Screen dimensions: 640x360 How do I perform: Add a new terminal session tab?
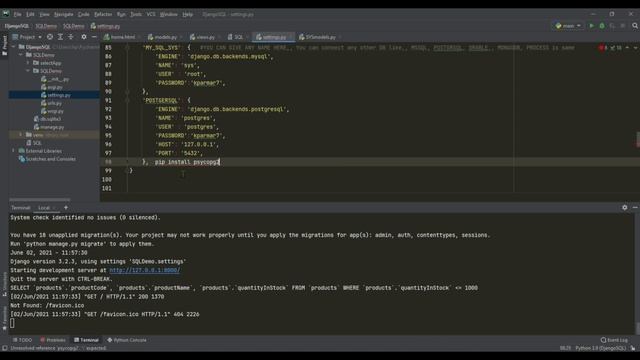click(66, 208)
